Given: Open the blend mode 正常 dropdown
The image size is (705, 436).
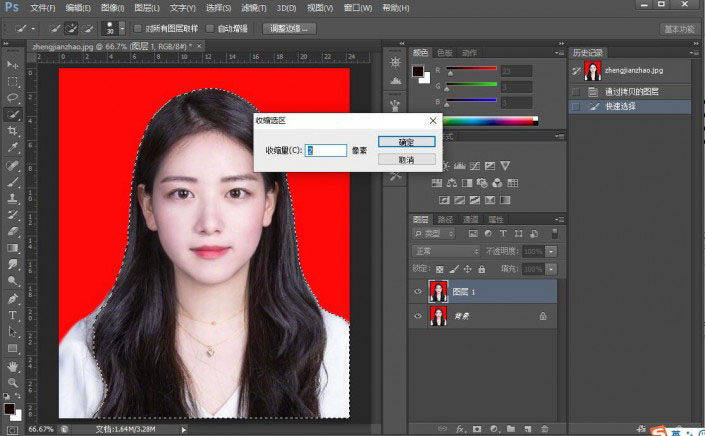Looking at the screenshot, I should point(447,251).
